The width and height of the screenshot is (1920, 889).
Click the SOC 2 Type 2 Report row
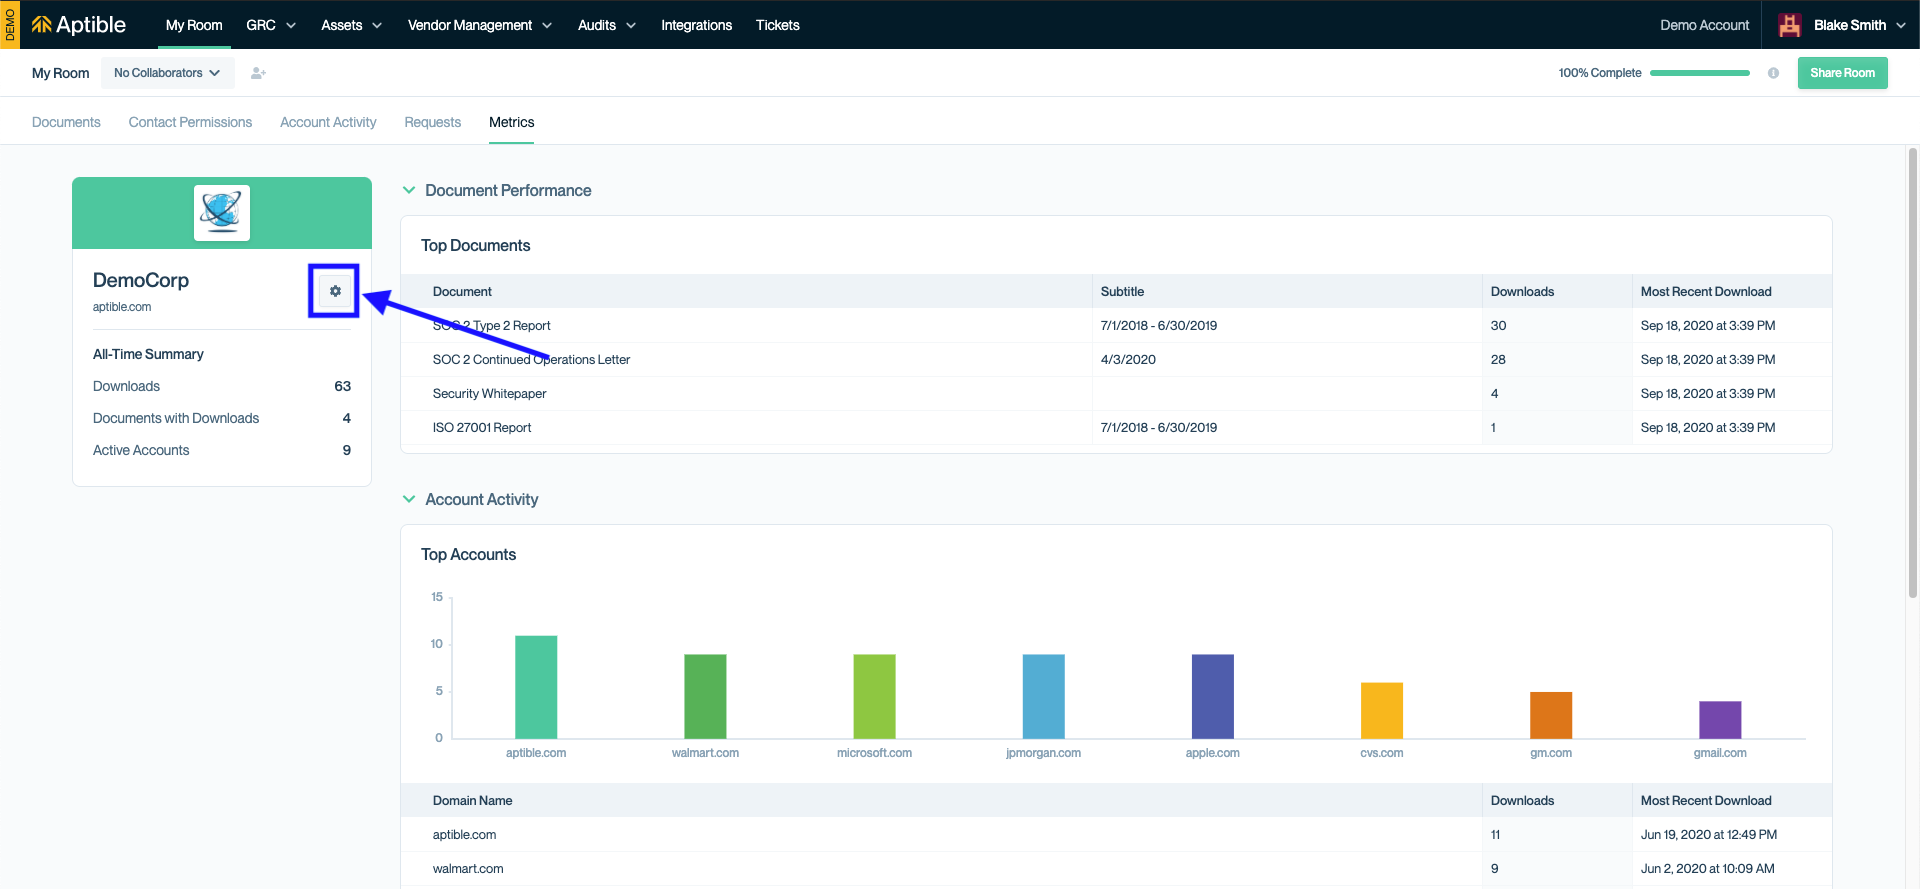click(1116, 326)
